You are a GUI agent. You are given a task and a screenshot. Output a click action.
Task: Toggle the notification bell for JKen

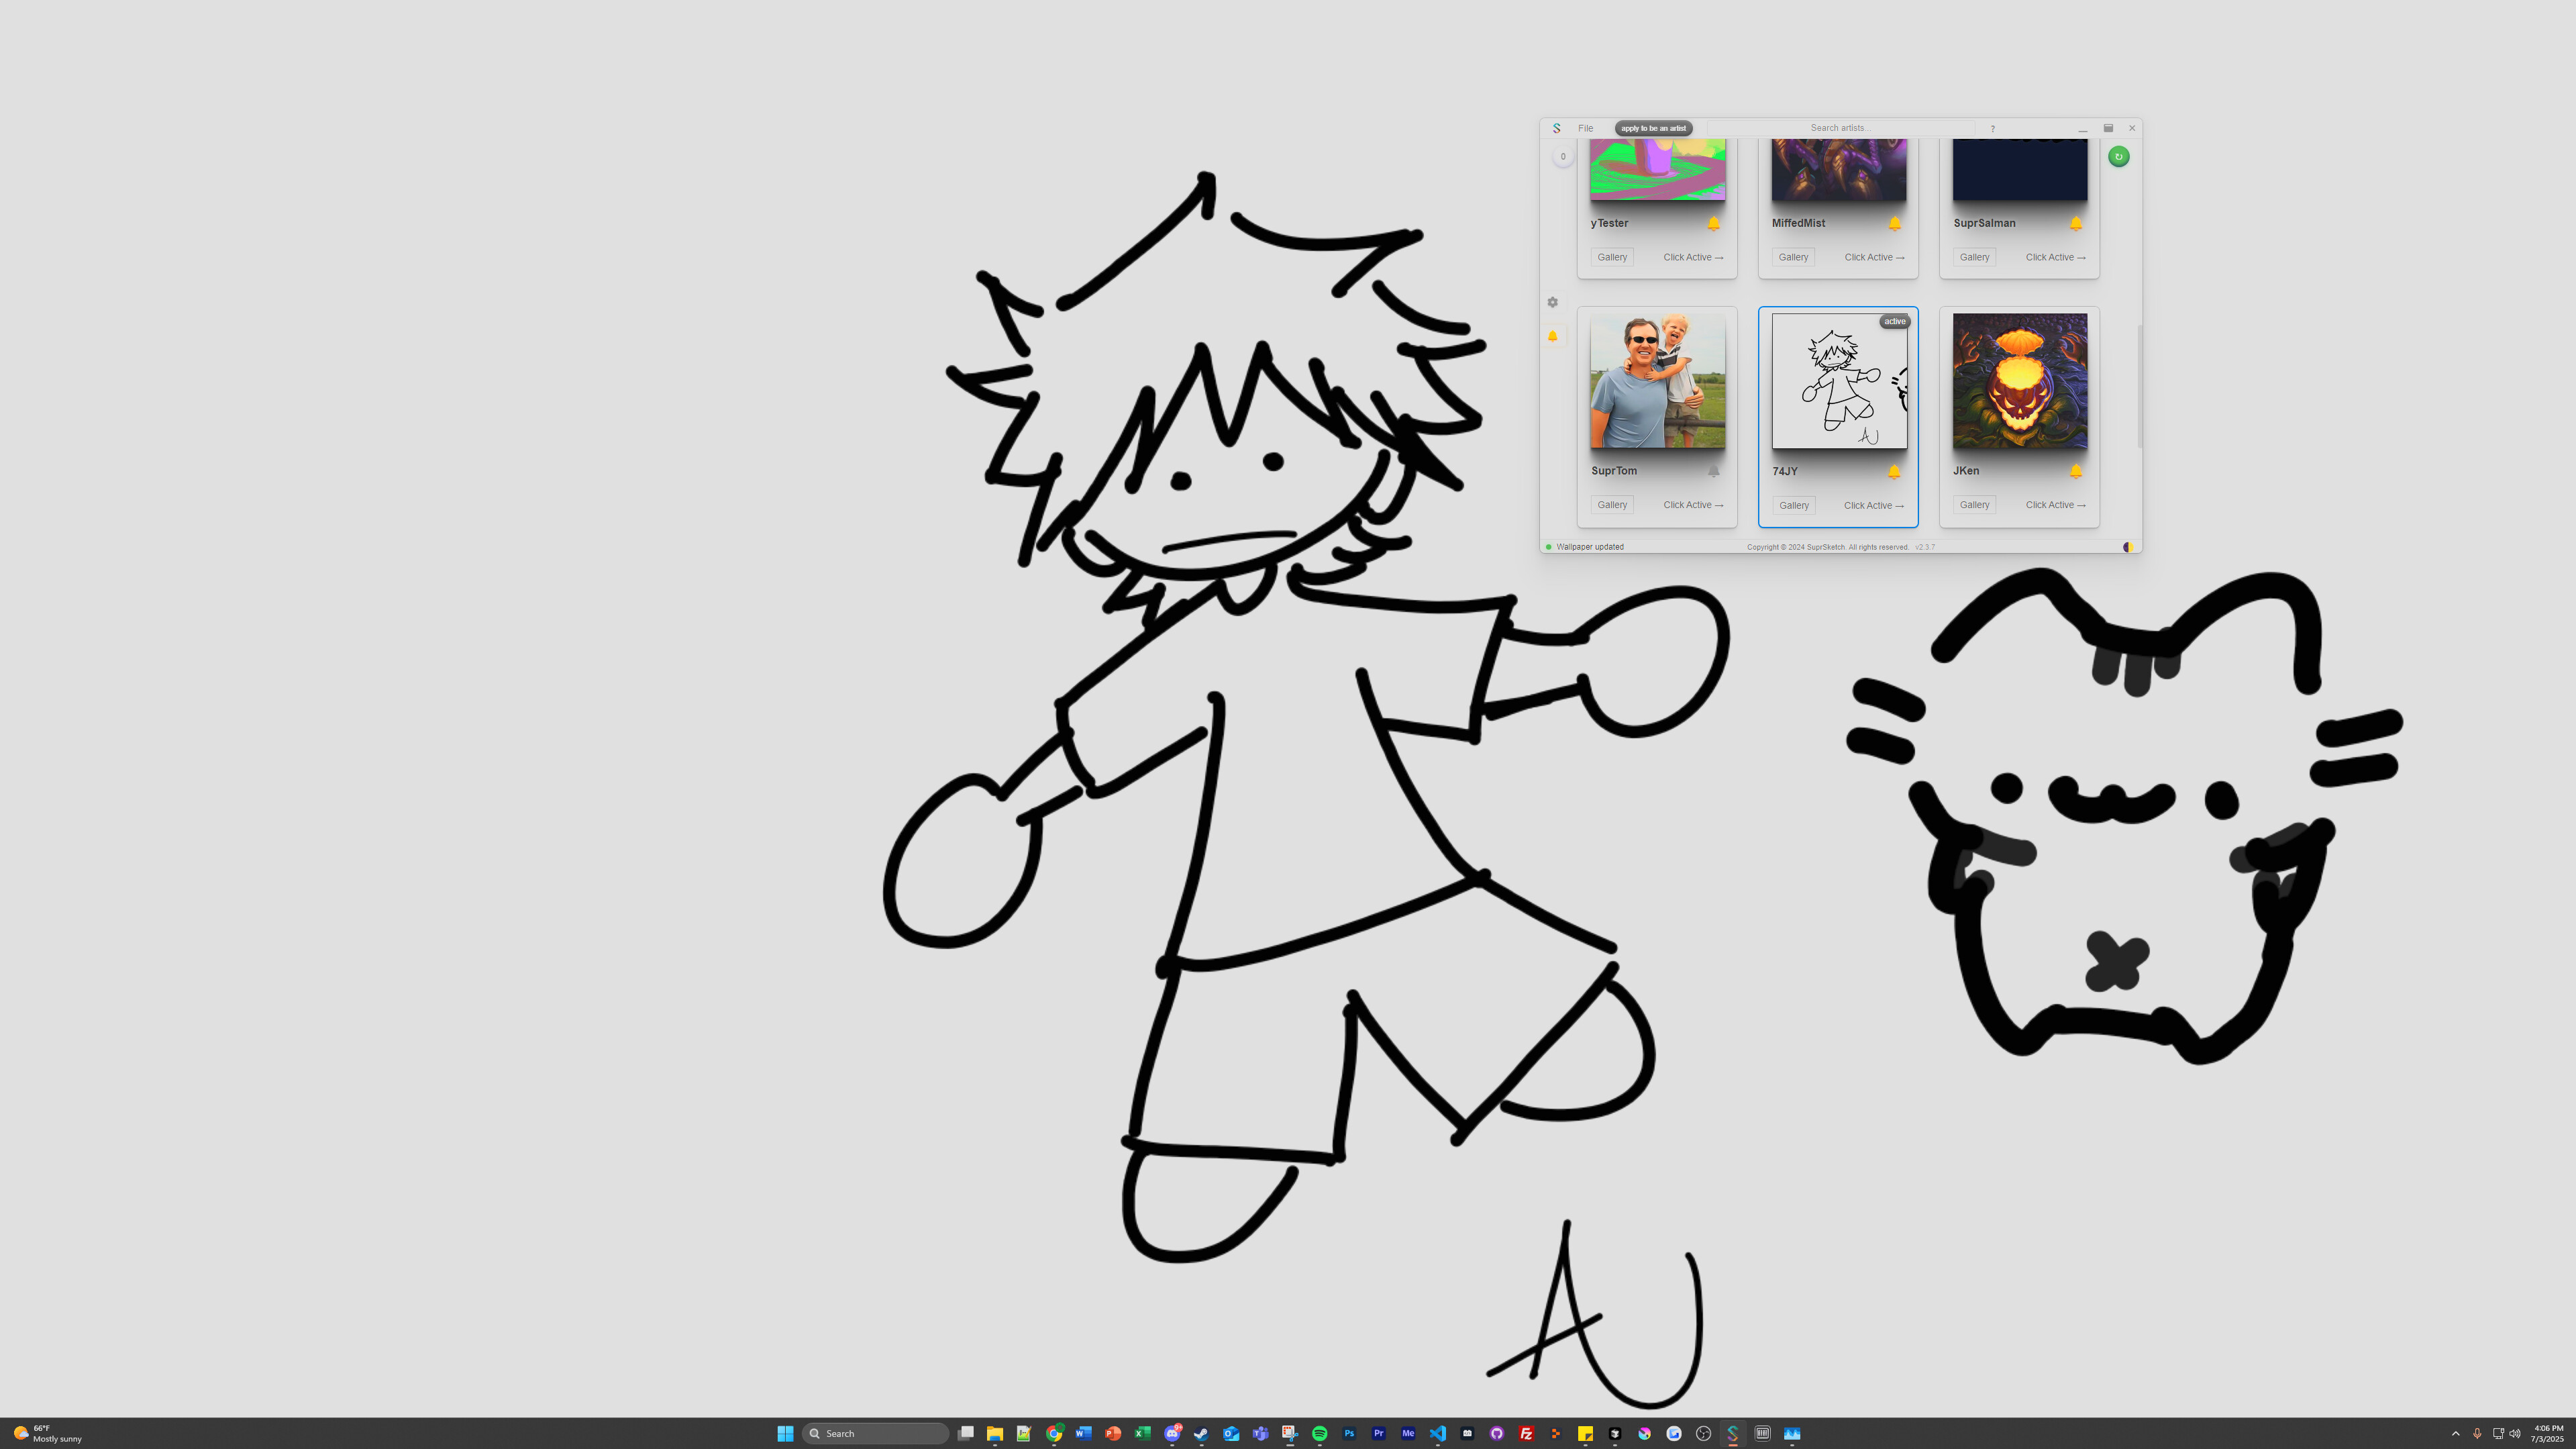click(x=2077, y=471)
